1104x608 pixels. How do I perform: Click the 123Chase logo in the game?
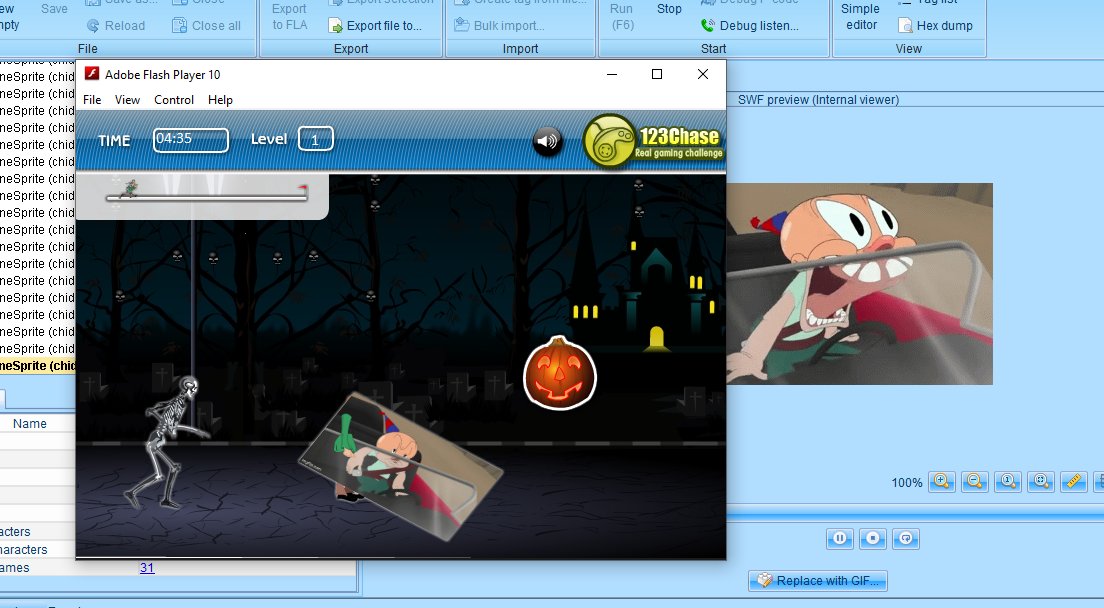coord(653,141)
